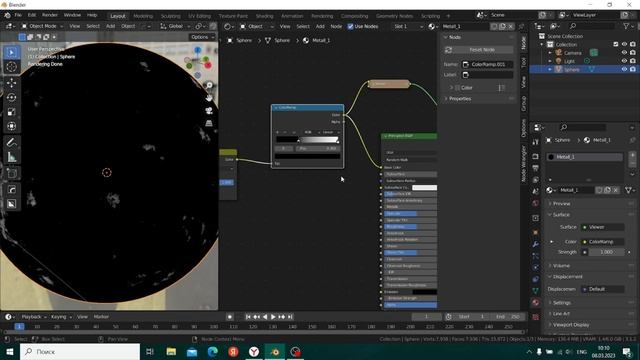
Task: Click the Surface Viewer shader button
Action: pos(602,227)
